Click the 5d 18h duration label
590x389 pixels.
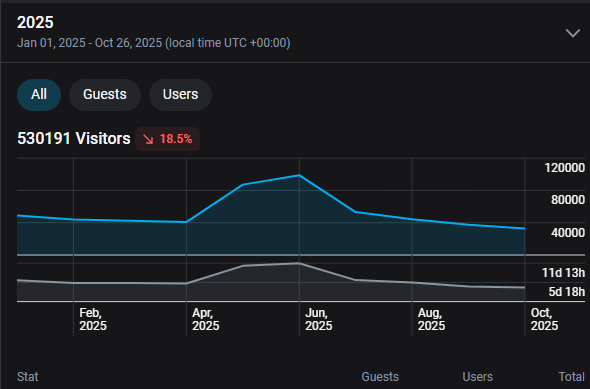[x=567, y=292]
